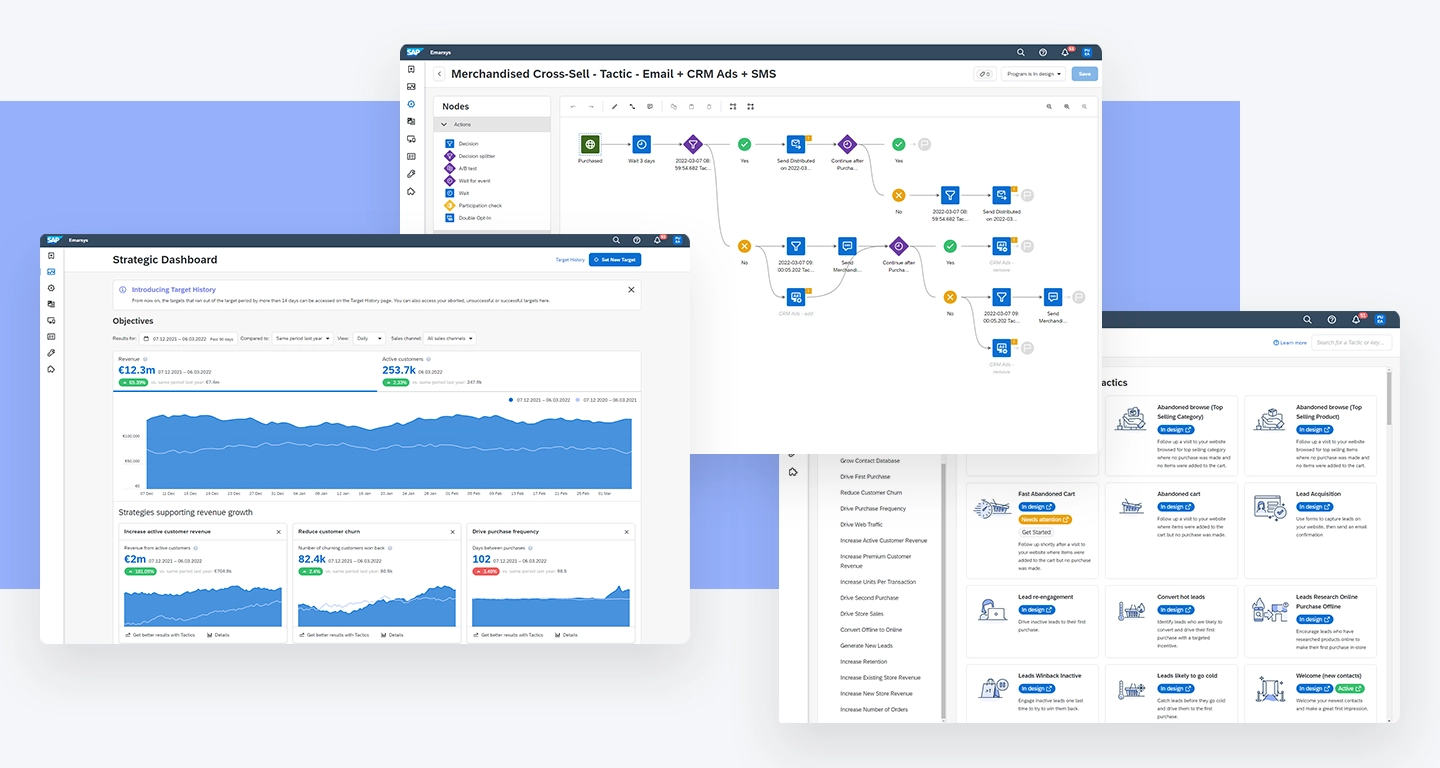
Task: Switch to the Revenue objective tab
Action: pyautogui.click(x=245, y=371)
